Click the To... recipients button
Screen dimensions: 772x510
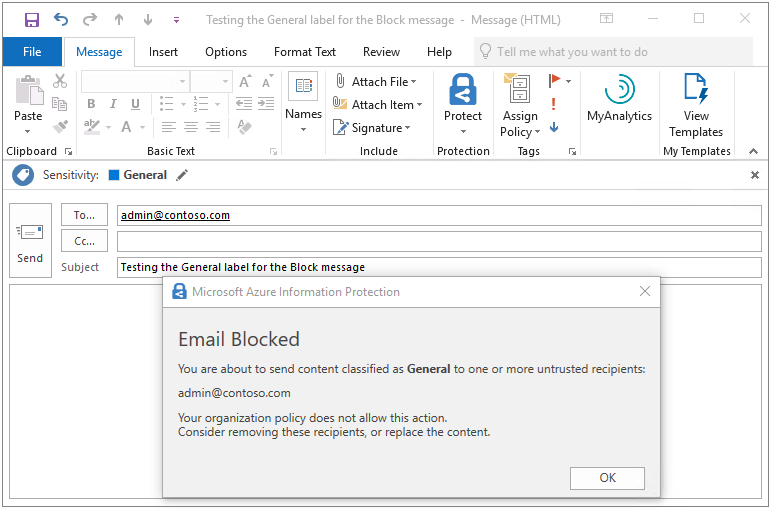[x=84, y=215]
